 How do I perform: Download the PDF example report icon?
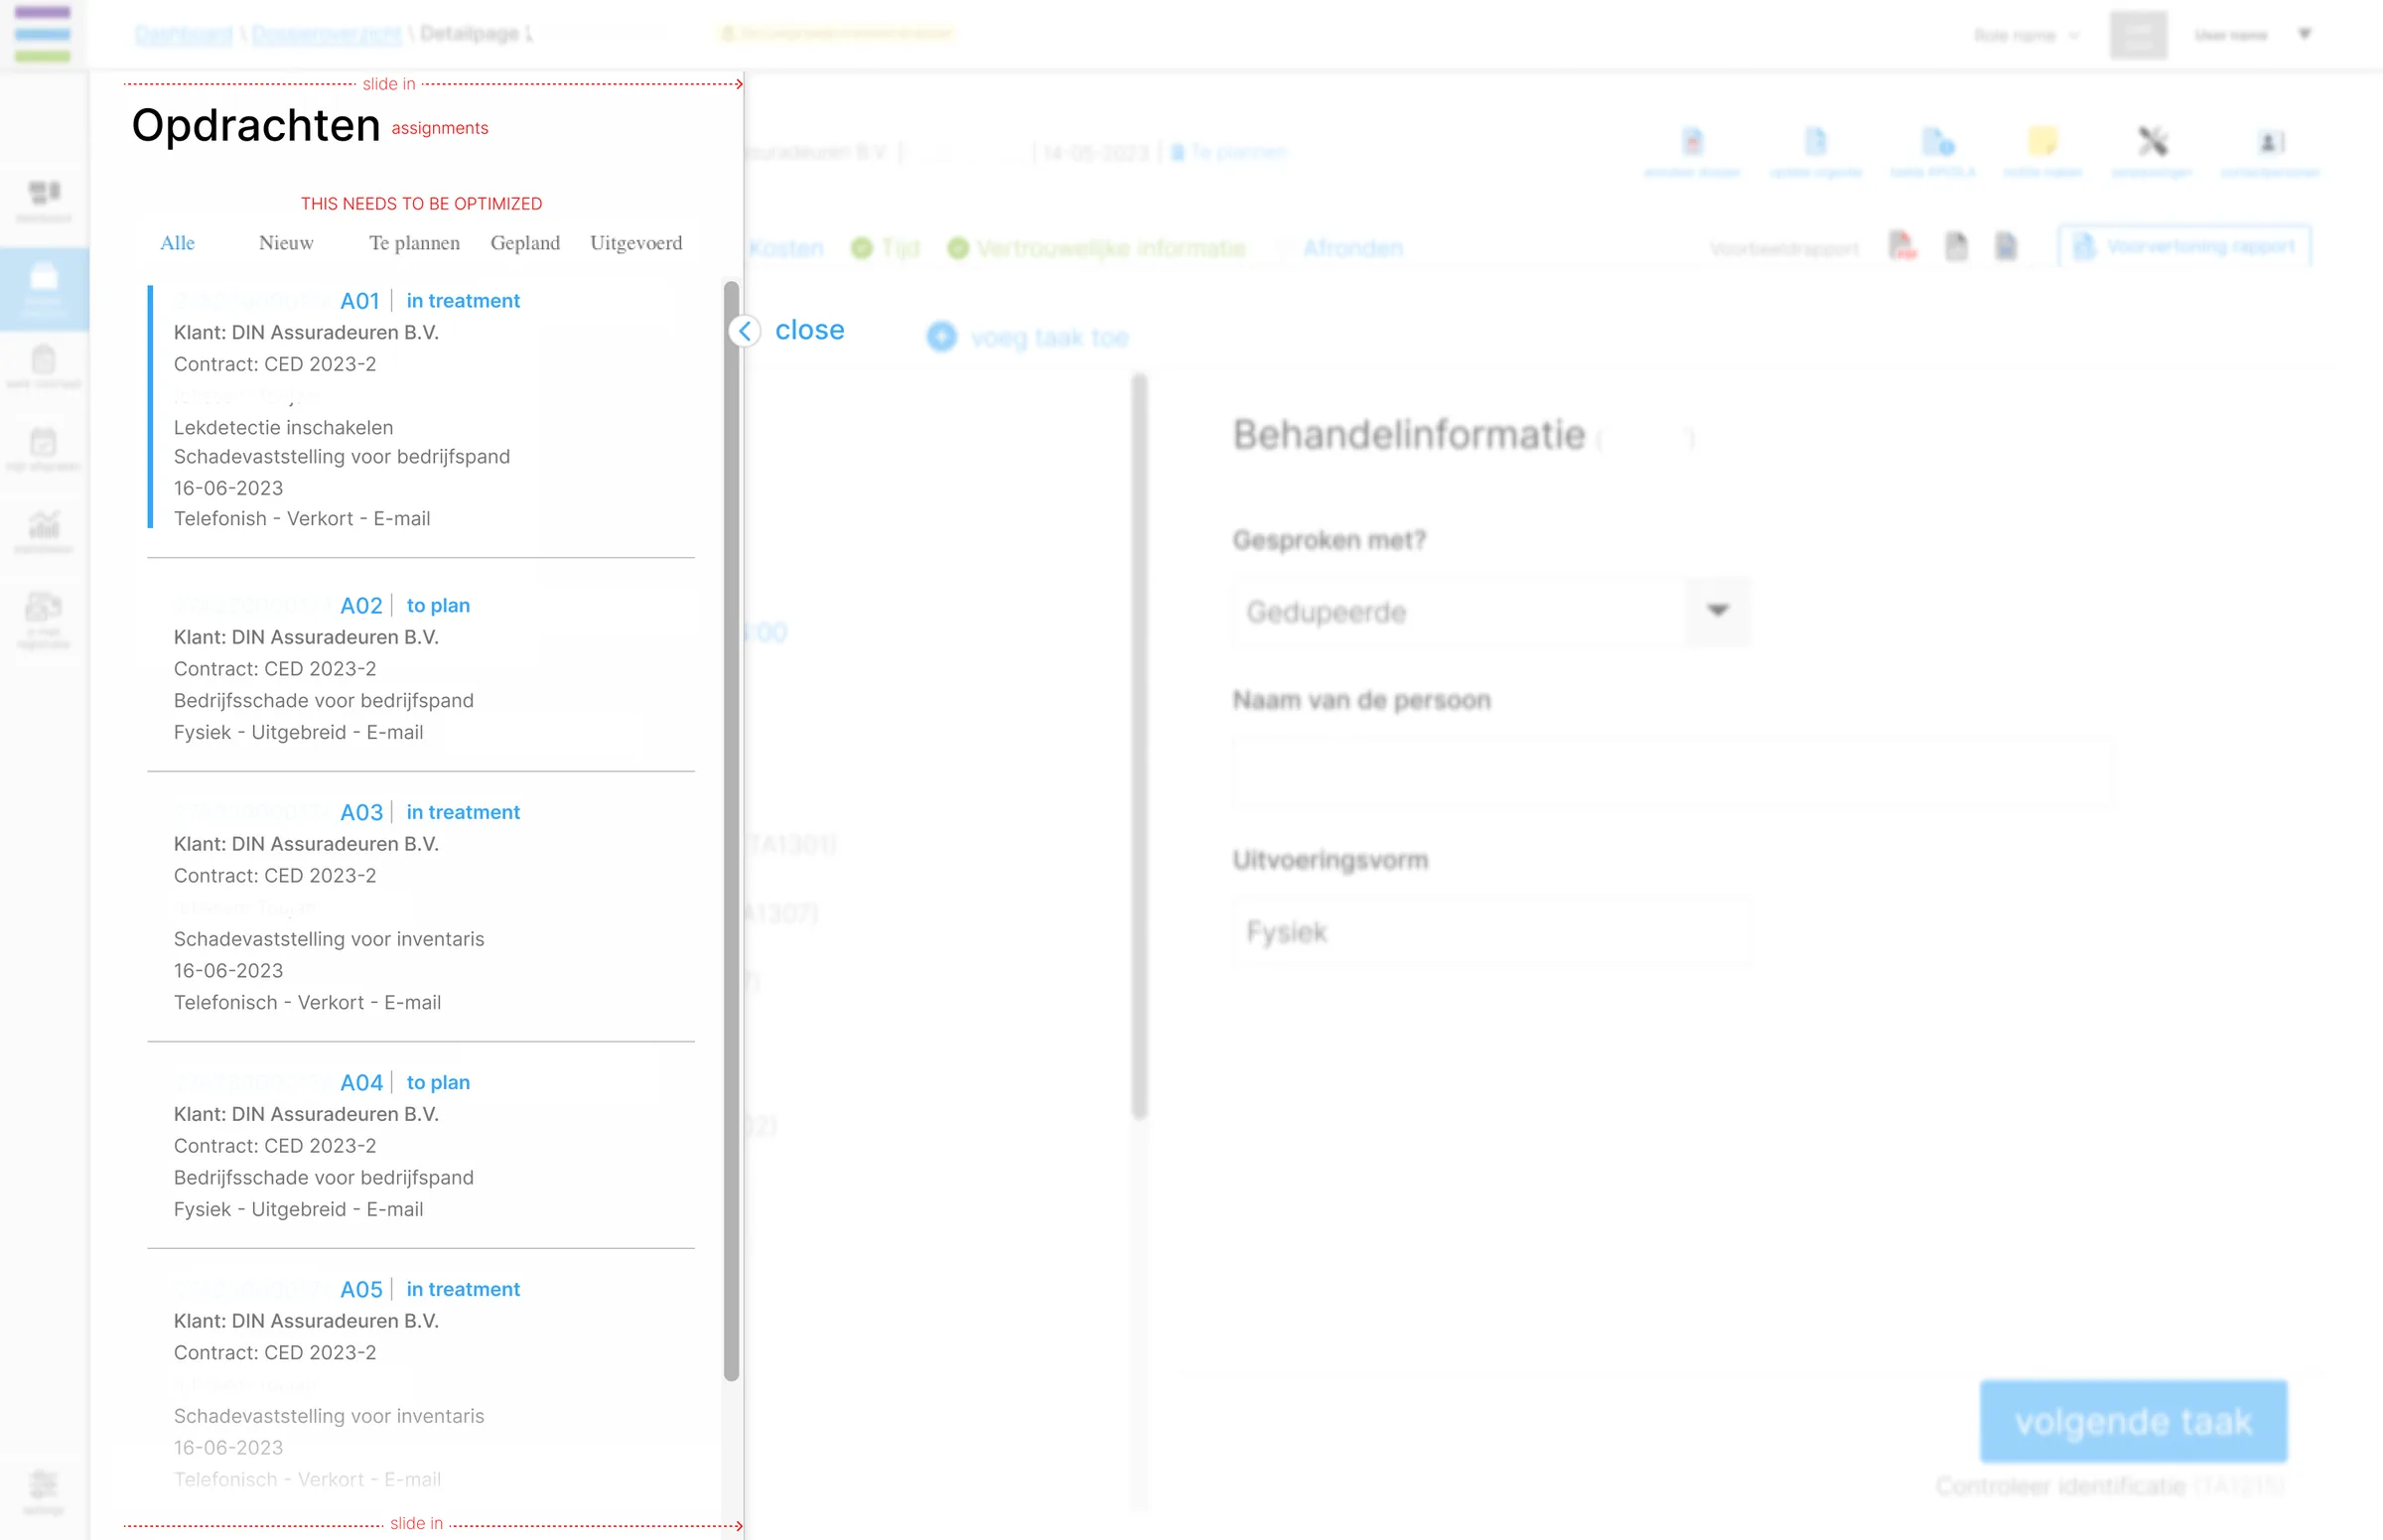[x=1902, y=246]
